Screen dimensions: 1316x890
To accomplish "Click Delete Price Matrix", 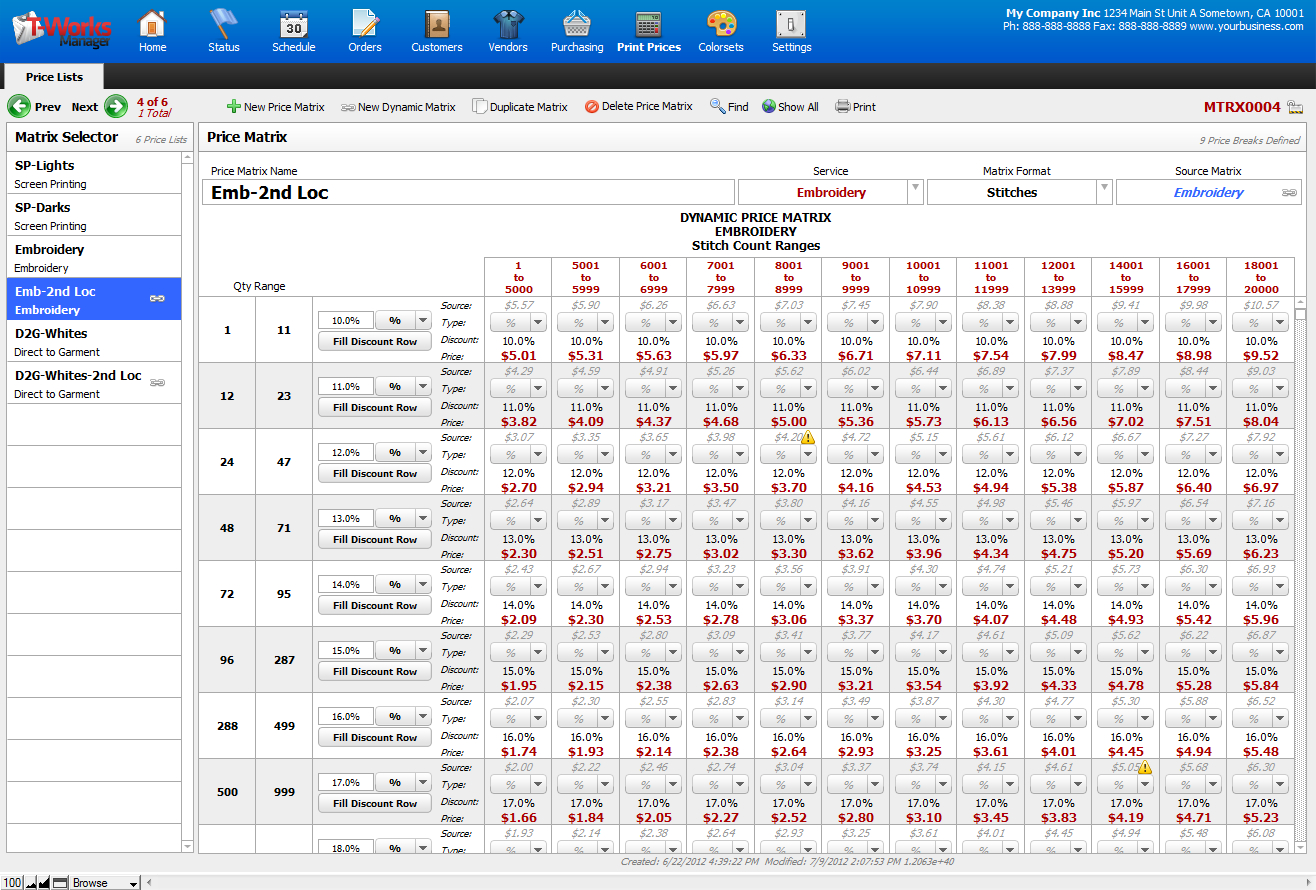I will tap(639, 107).
